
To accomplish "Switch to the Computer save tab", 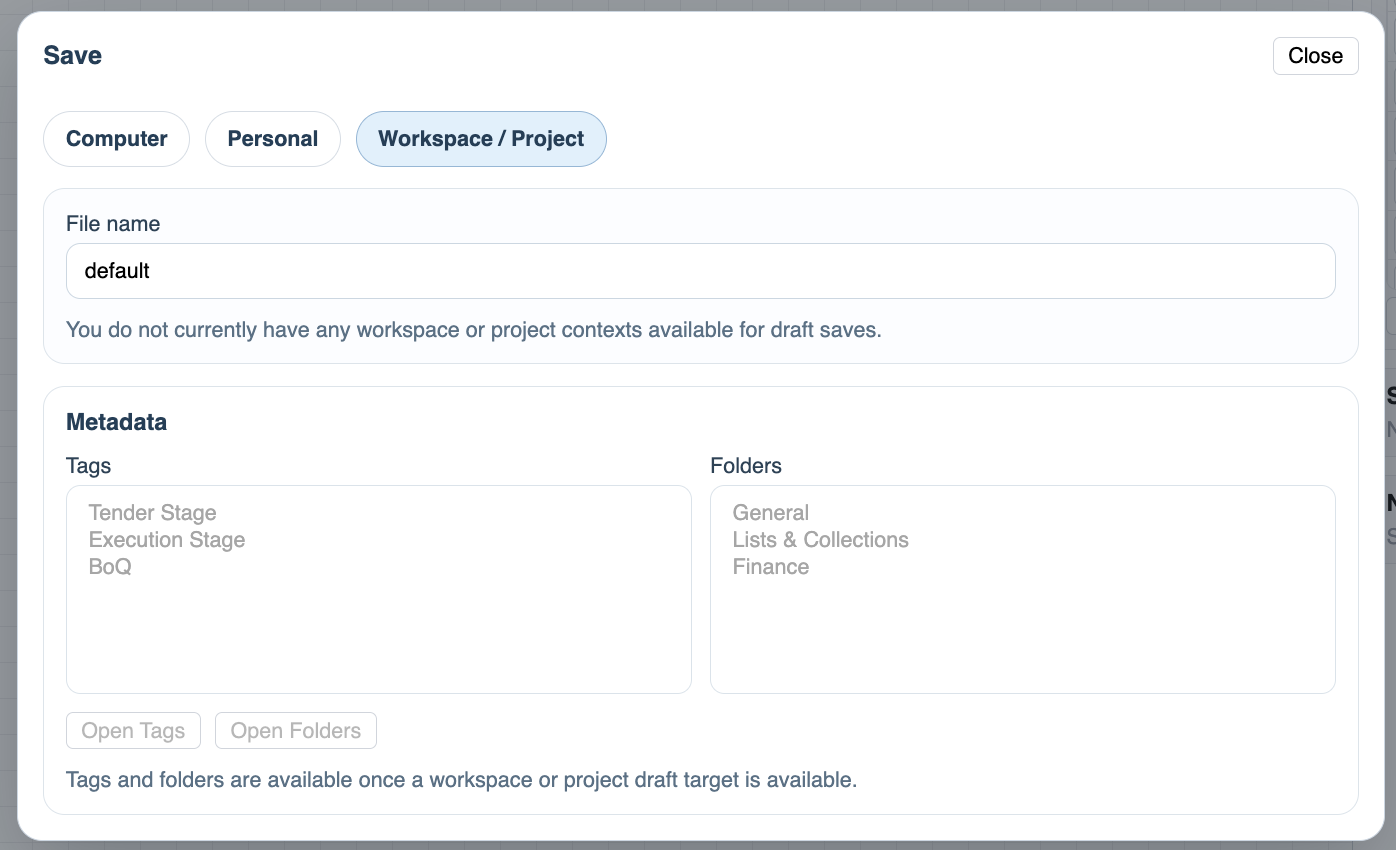I will pos(116,139).
